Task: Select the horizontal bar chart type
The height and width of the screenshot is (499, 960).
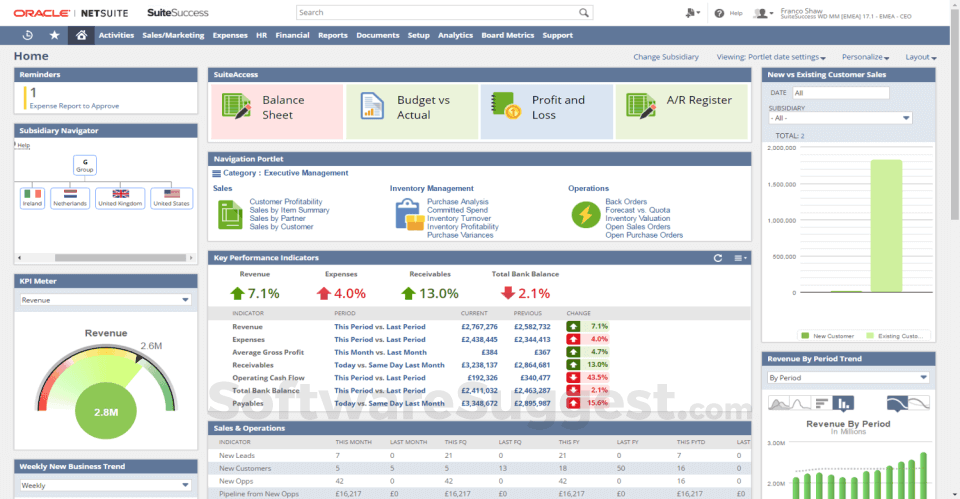Action: pos(818,403)
